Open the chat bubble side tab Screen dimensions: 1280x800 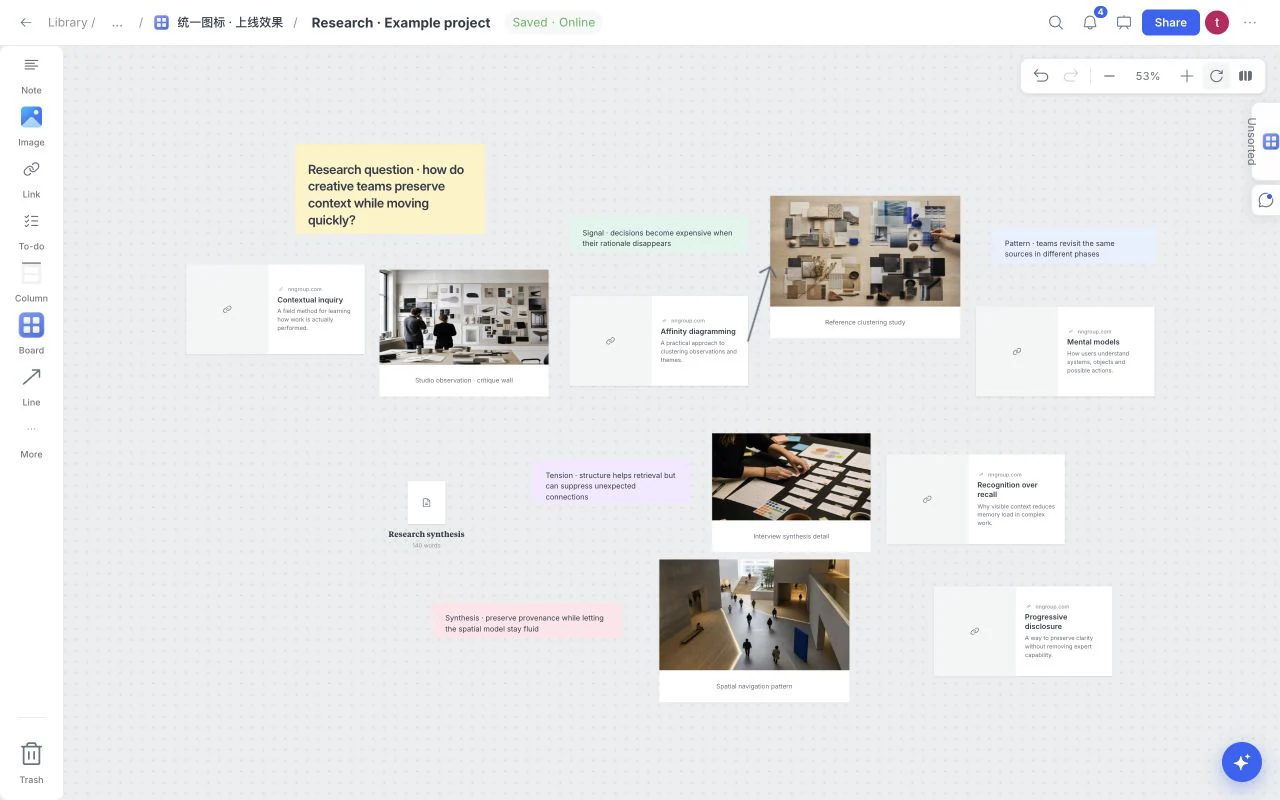[x=1266, y=200]
